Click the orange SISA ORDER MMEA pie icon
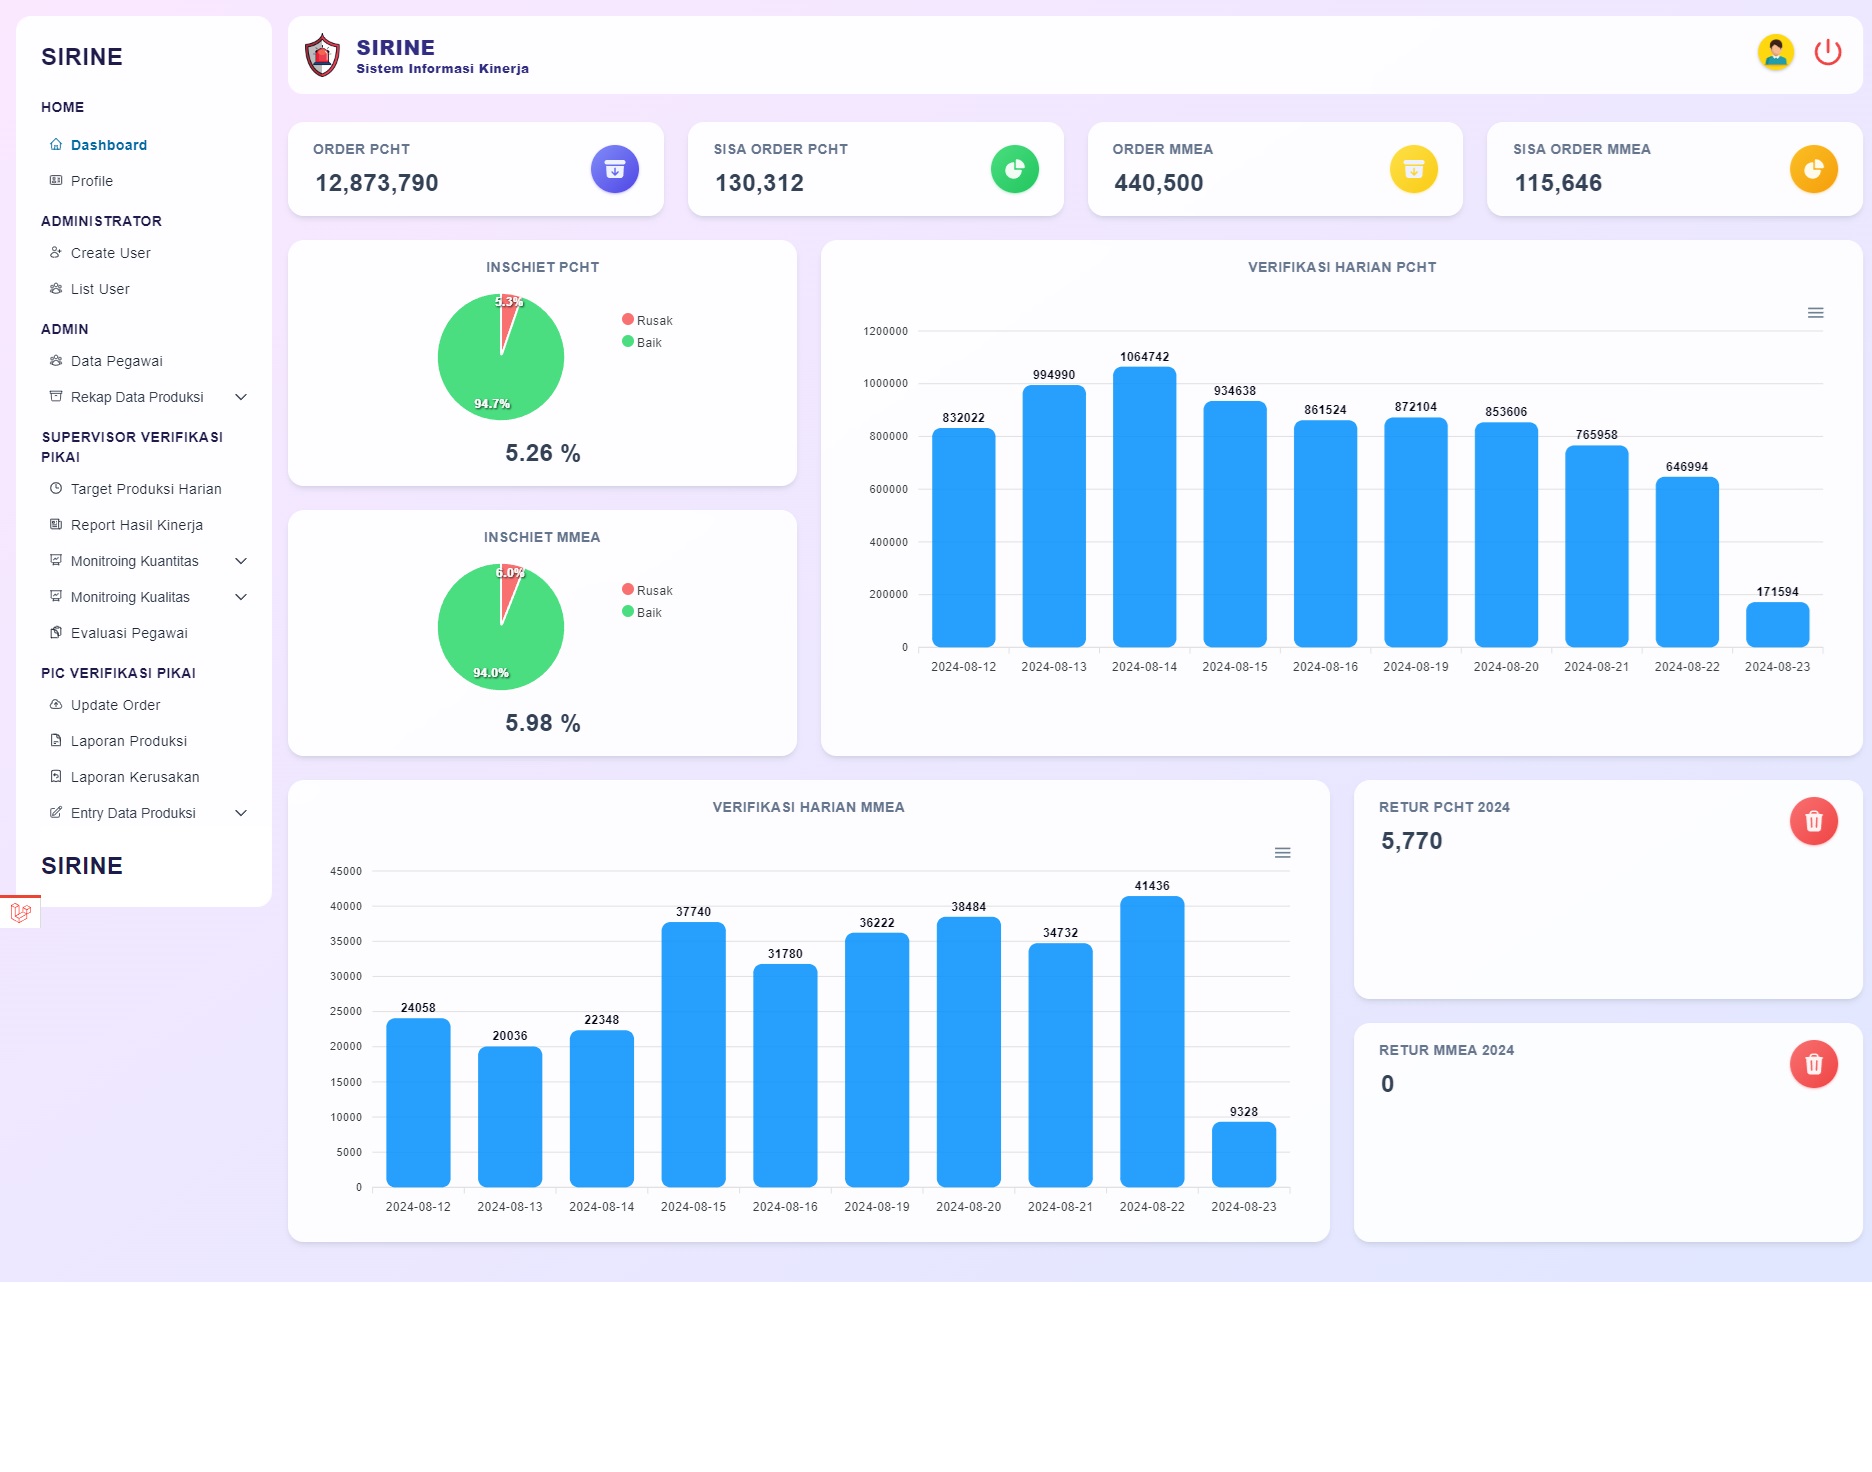Viewport: 1872px width, 1472px height. click(x=1813, y=169)
